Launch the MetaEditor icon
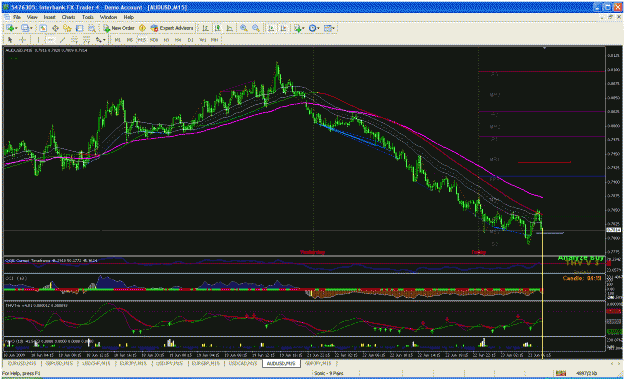 142,28
